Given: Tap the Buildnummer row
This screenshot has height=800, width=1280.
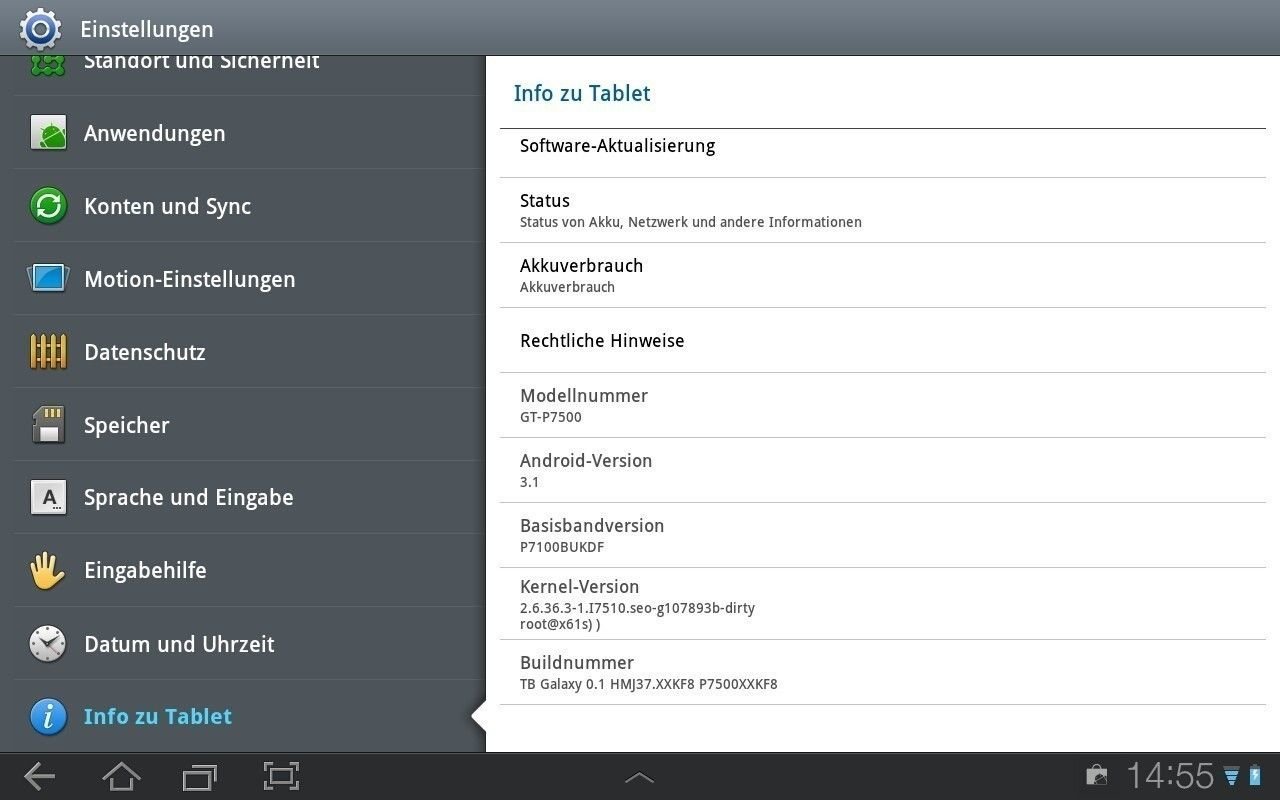Looking at the screenshot, I should pos(883,672).
